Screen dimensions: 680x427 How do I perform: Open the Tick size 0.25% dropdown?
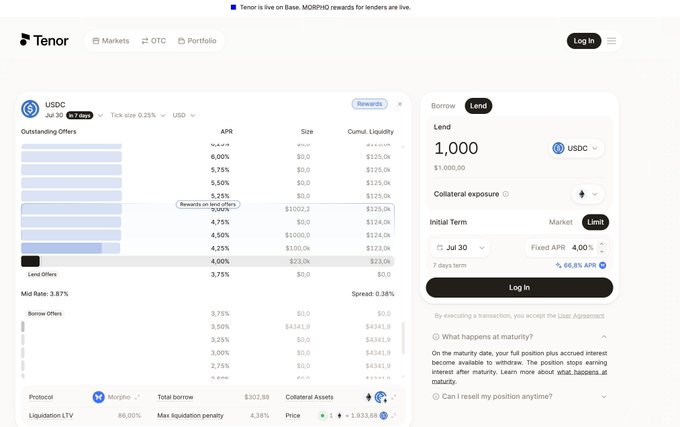138,115
